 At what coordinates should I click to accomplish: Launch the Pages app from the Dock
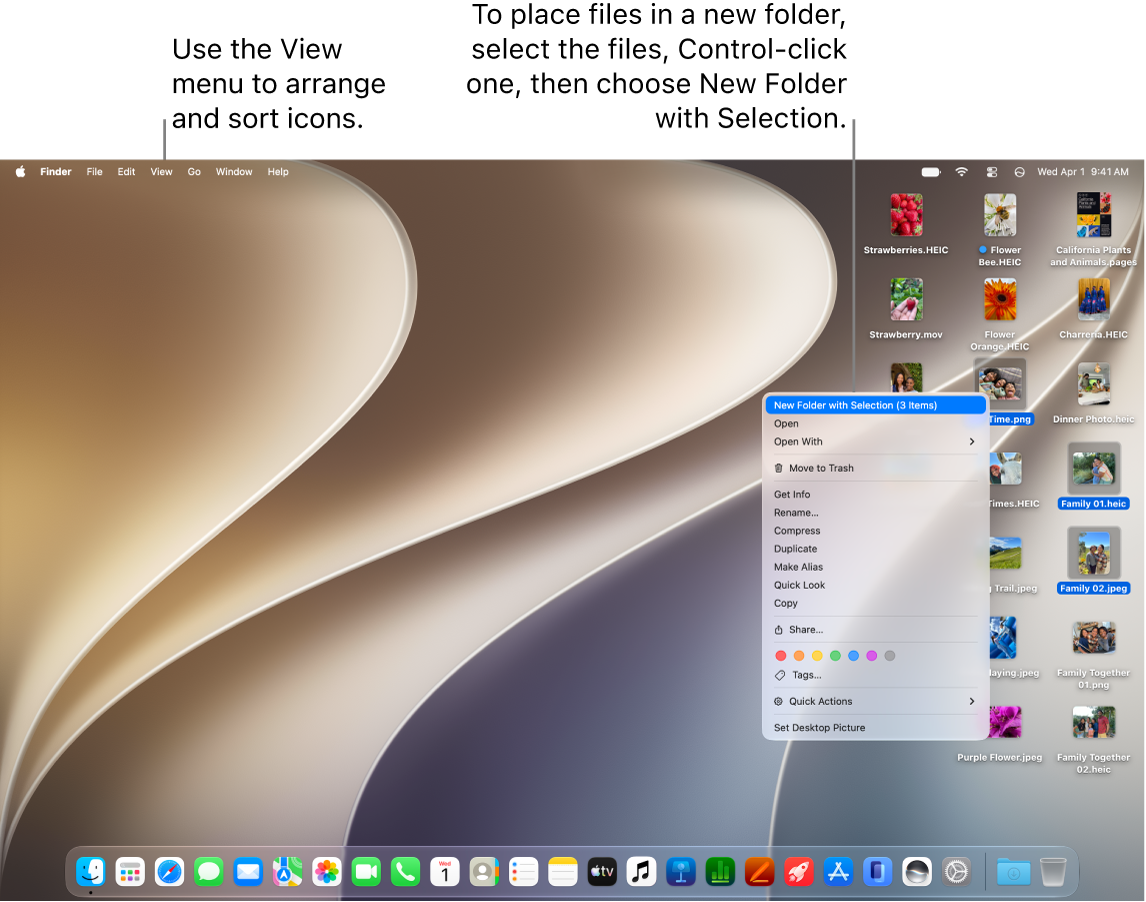(759, 871)
